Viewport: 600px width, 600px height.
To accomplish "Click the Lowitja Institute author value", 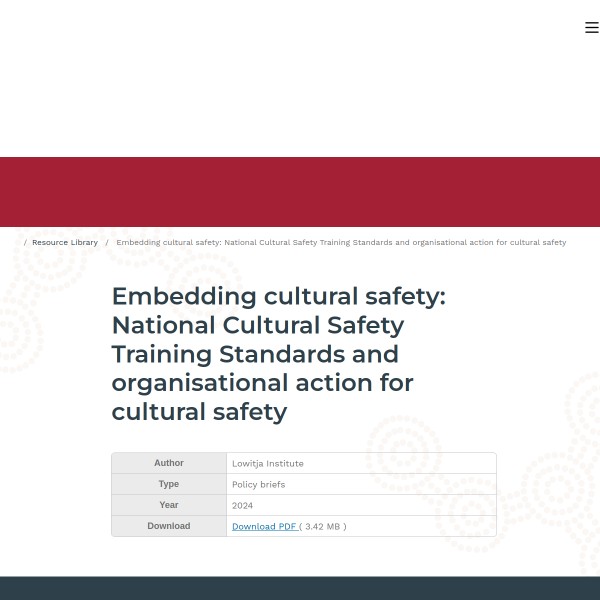I will pyautogui.click(x=268, y=464).
